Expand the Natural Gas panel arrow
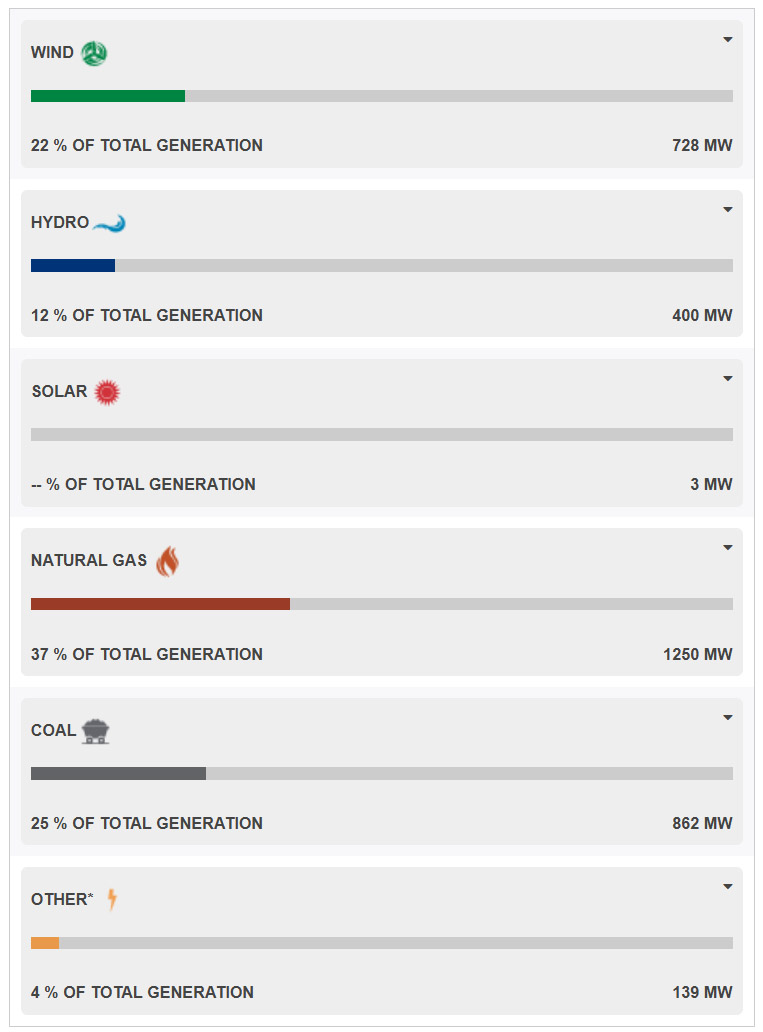763x1032 pixels. click(727, 548)
